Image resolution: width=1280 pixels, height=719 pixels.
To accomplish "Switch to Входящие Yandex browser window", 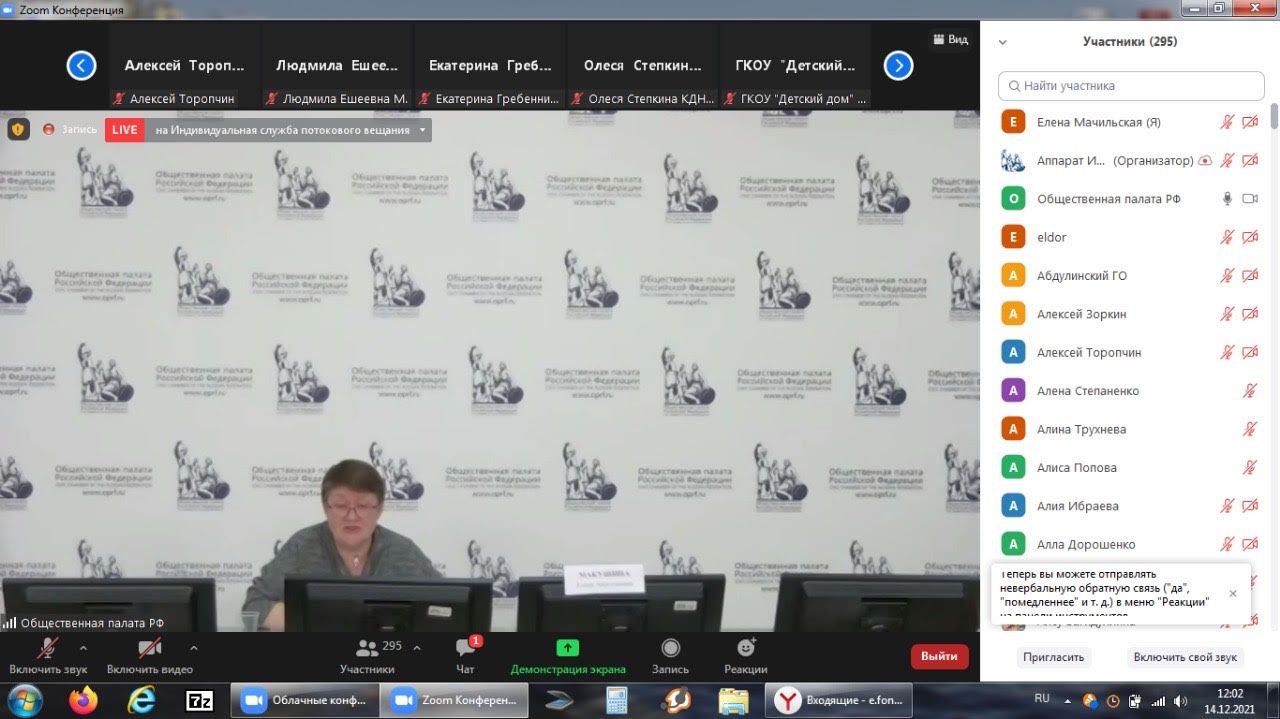I will click(x=840, y=700).
